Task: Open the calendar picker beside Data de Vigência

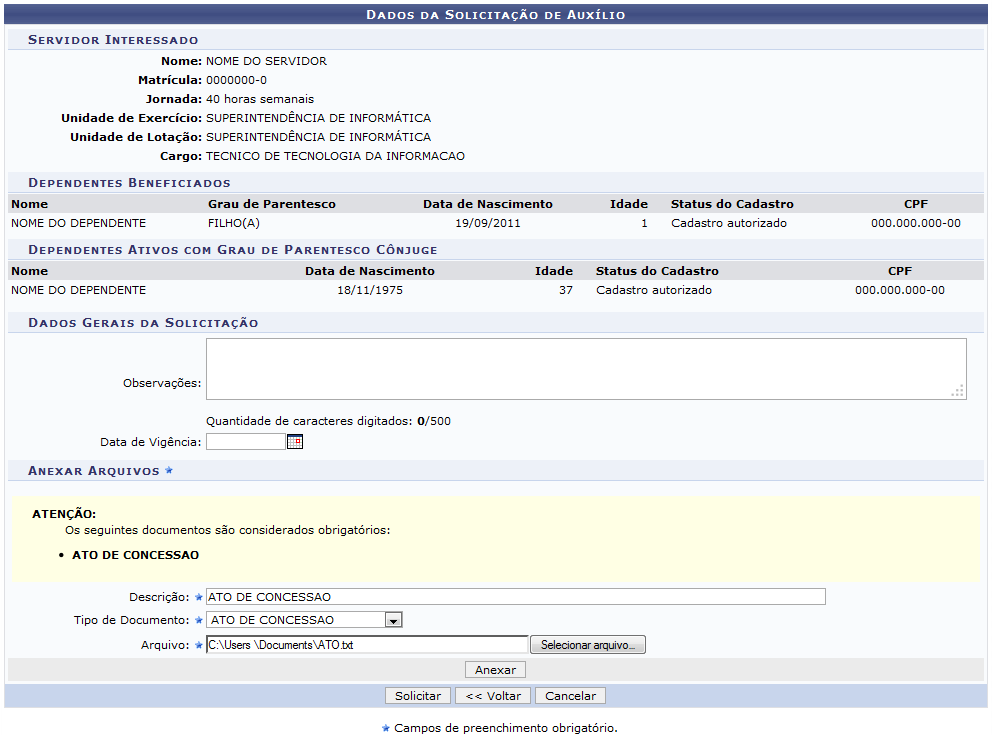Action: 294,442
